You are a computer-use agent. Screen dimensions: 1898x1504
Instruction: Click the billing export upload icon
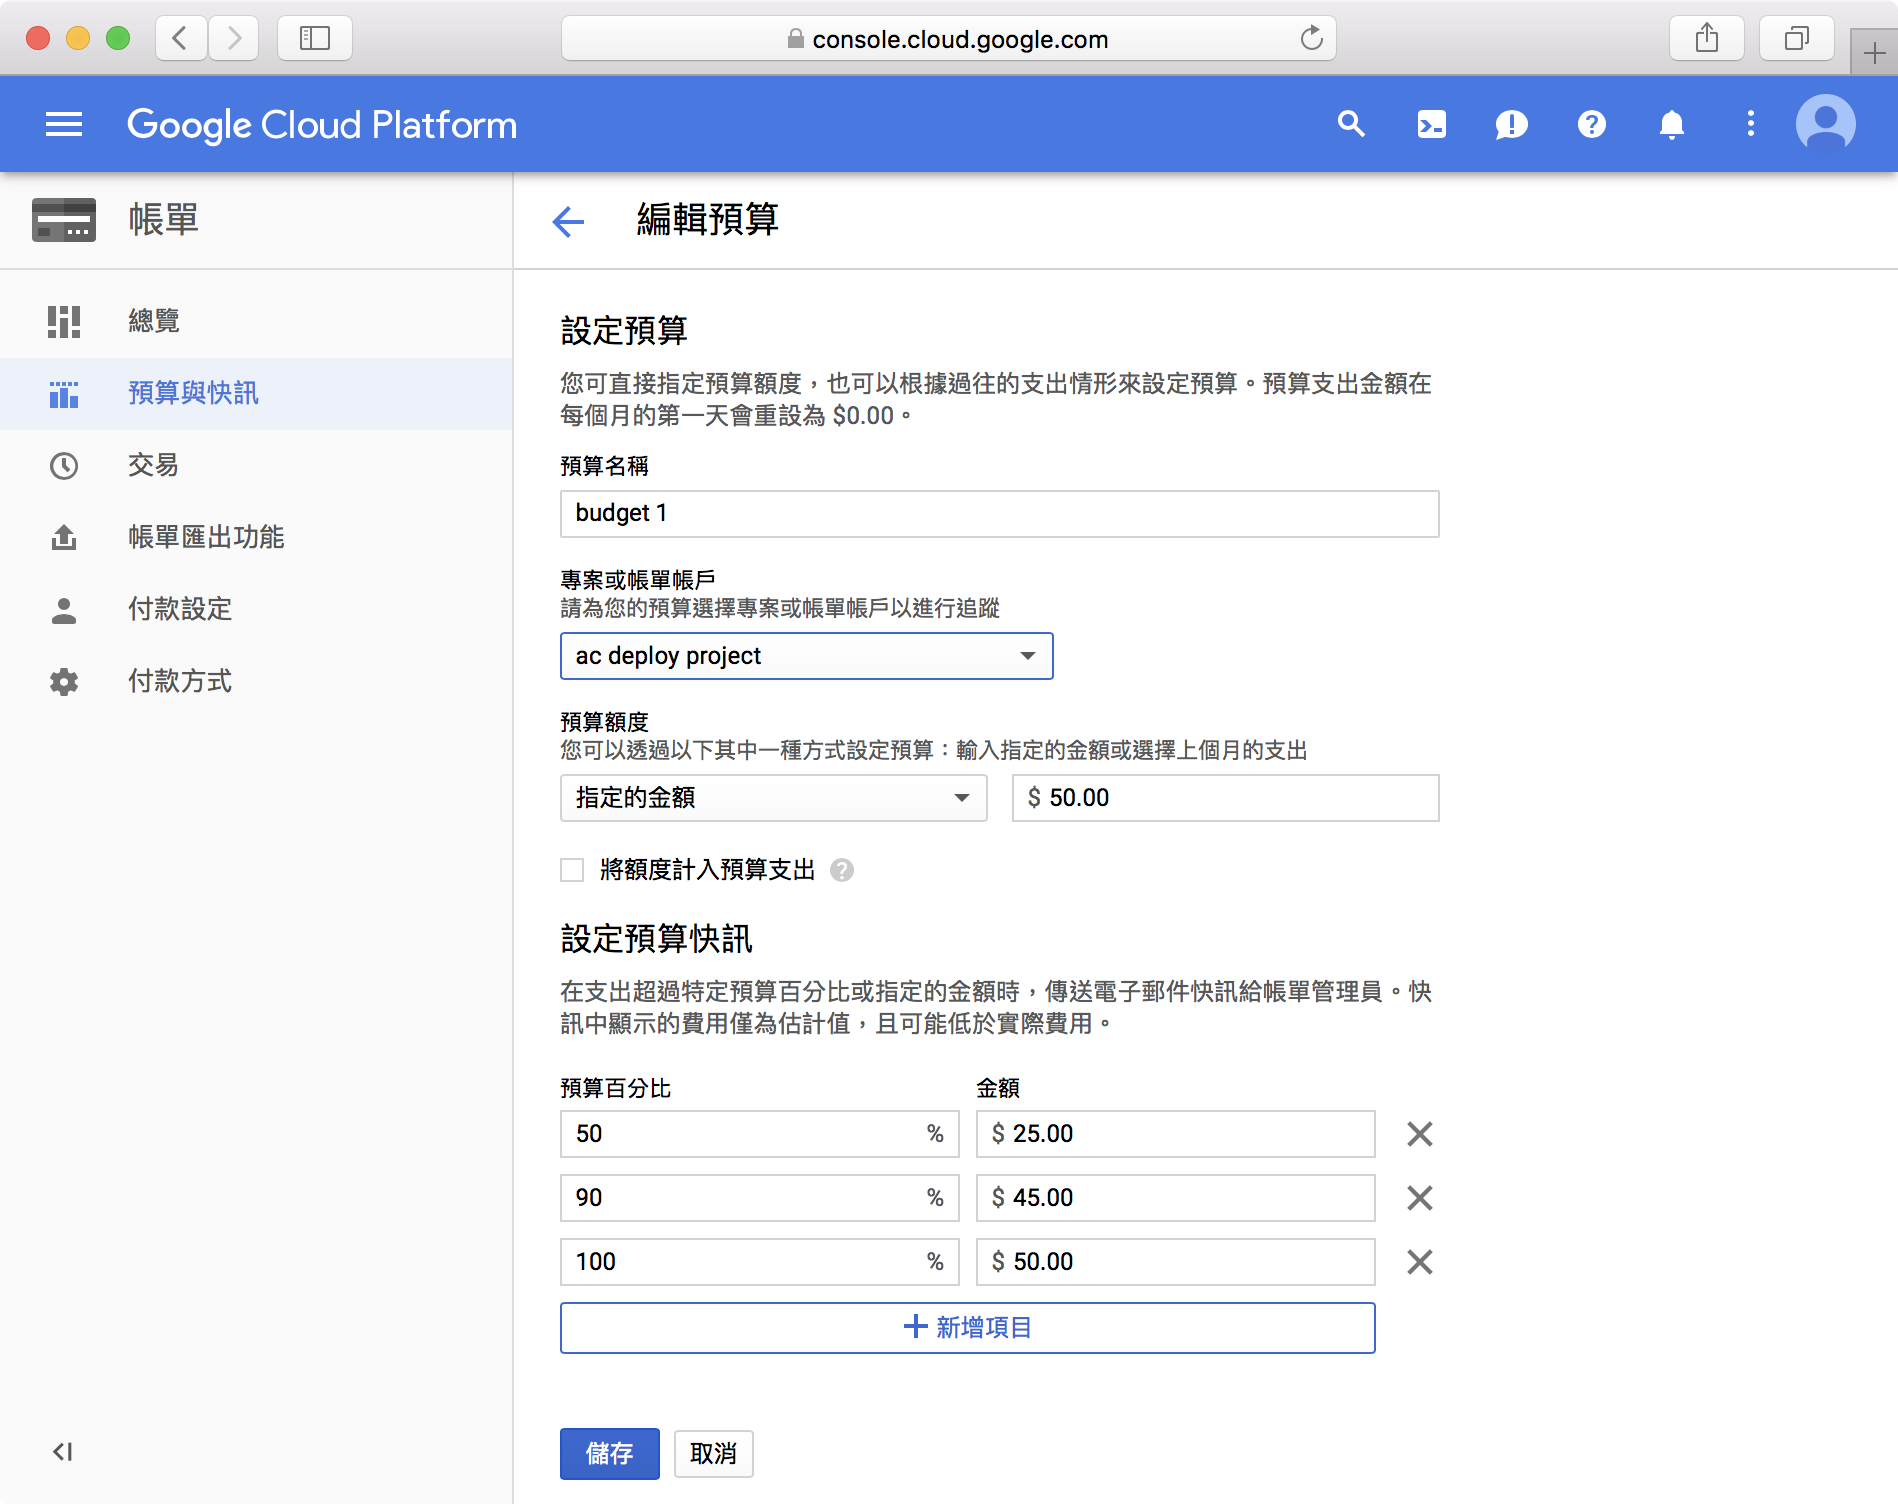pyautogui.click(x=64, y=538)
